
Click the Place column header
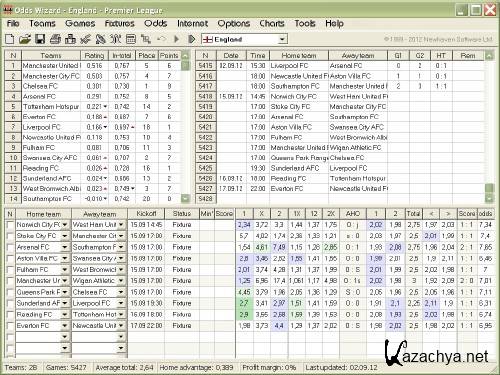(x=147, y=55)
